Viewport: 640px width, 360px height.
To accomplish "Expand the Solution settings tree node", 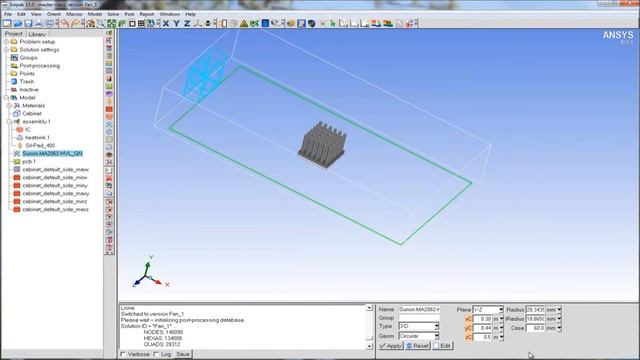I will (6, 50).
